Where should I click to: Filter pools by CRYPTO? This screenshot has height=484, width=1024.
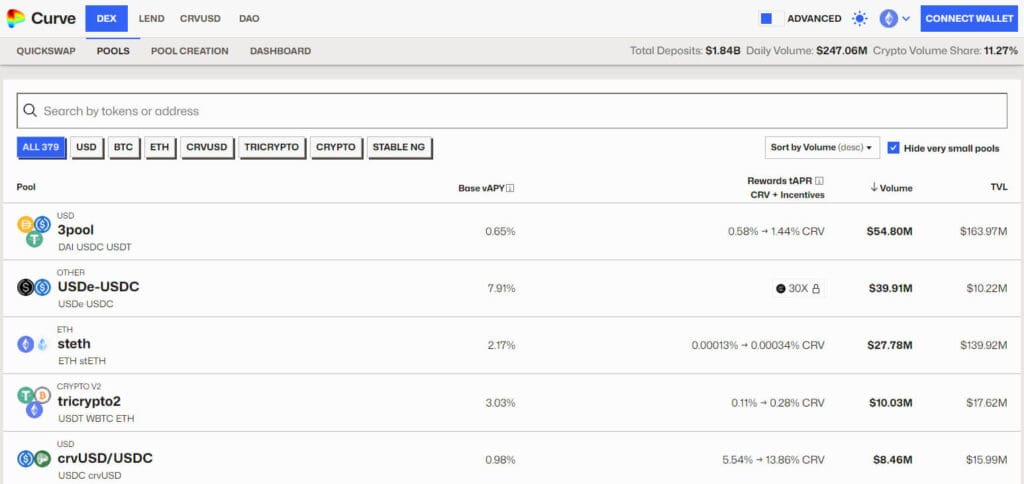point(336,148)
